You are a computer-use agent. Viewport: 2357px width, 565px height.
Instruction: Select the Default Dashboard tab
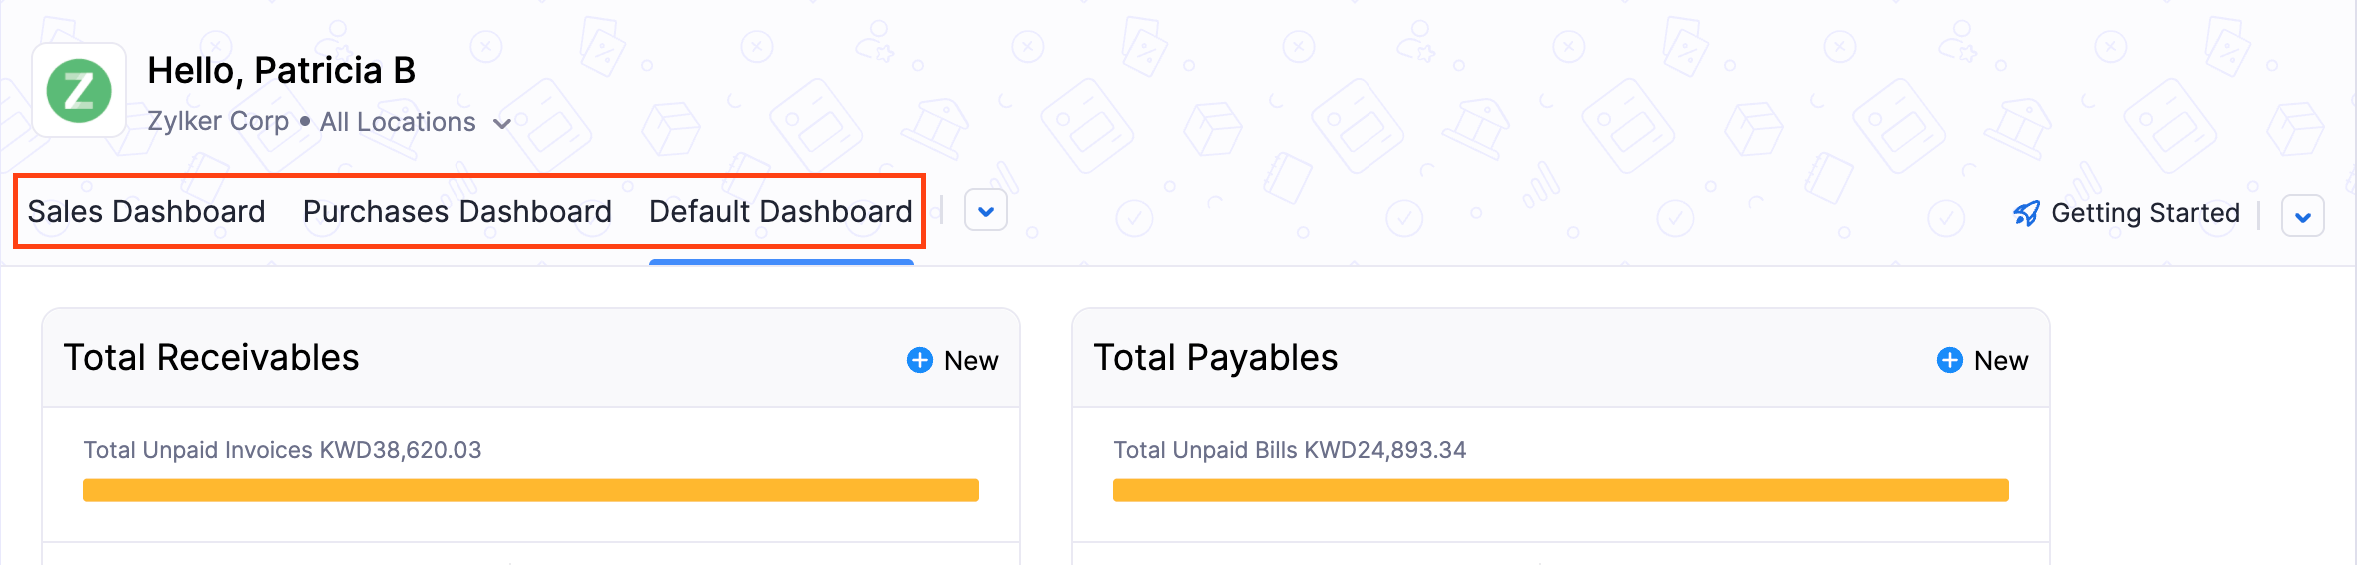point(780,212)
